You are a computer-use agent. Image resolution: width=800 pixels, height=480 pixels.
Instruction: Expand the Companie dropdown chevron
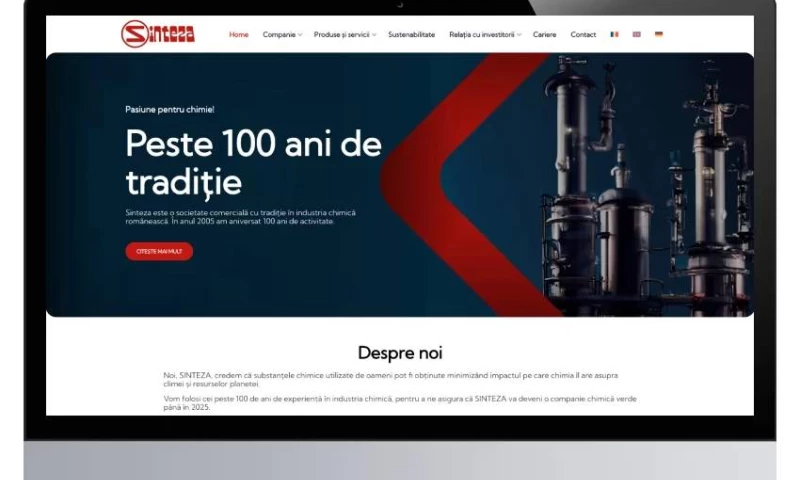(300, 35)
